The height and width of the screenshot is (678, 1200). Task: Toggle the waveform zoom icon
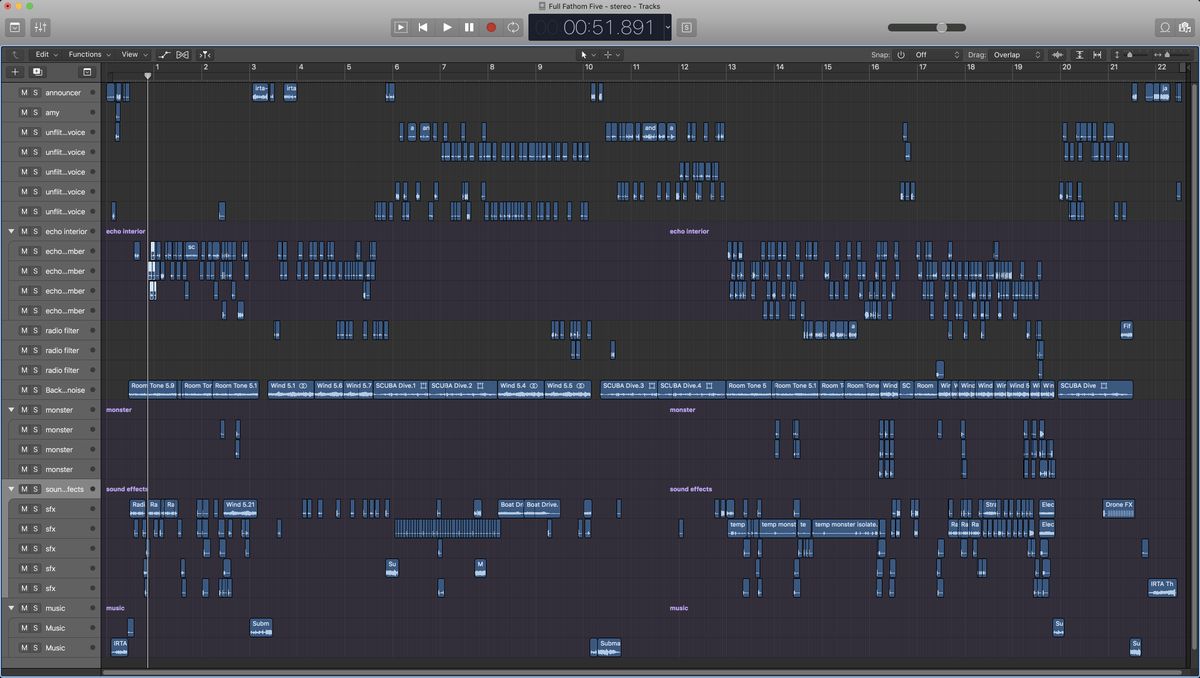(1057, 55)
